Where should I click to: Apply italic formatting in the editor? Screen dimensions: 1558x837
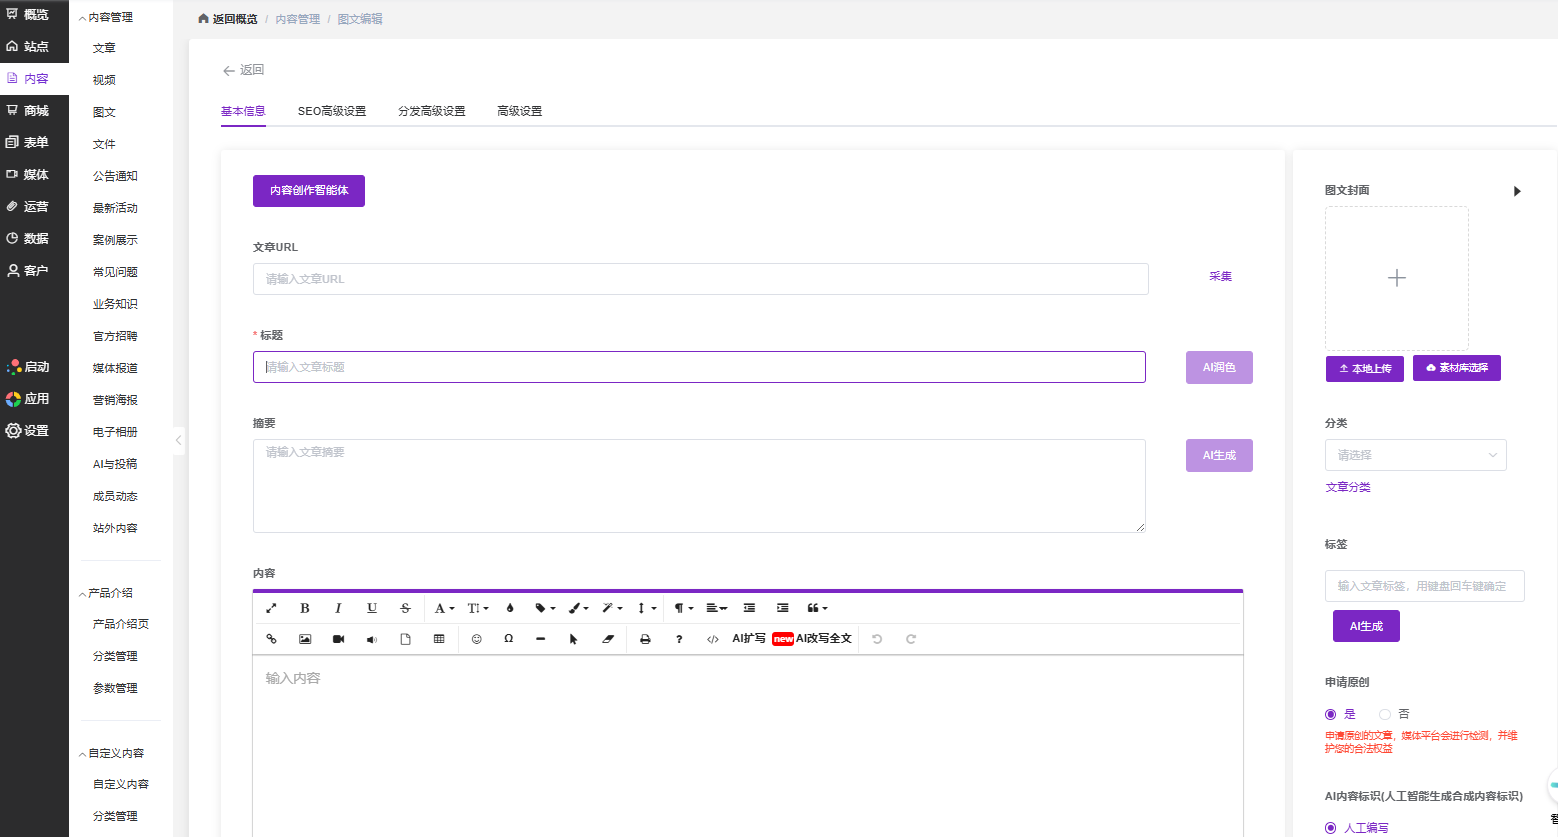pos(338,608)
